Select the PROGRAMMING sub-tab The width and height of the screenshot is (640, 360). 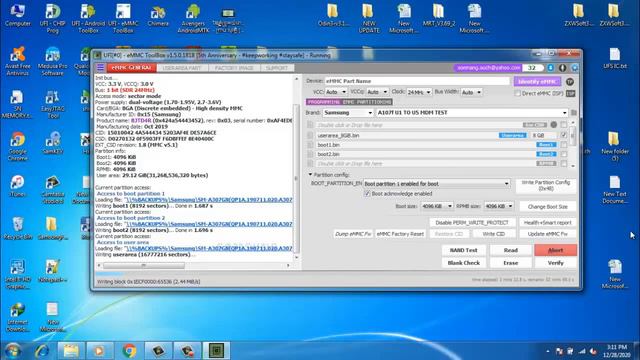point(324,102)
